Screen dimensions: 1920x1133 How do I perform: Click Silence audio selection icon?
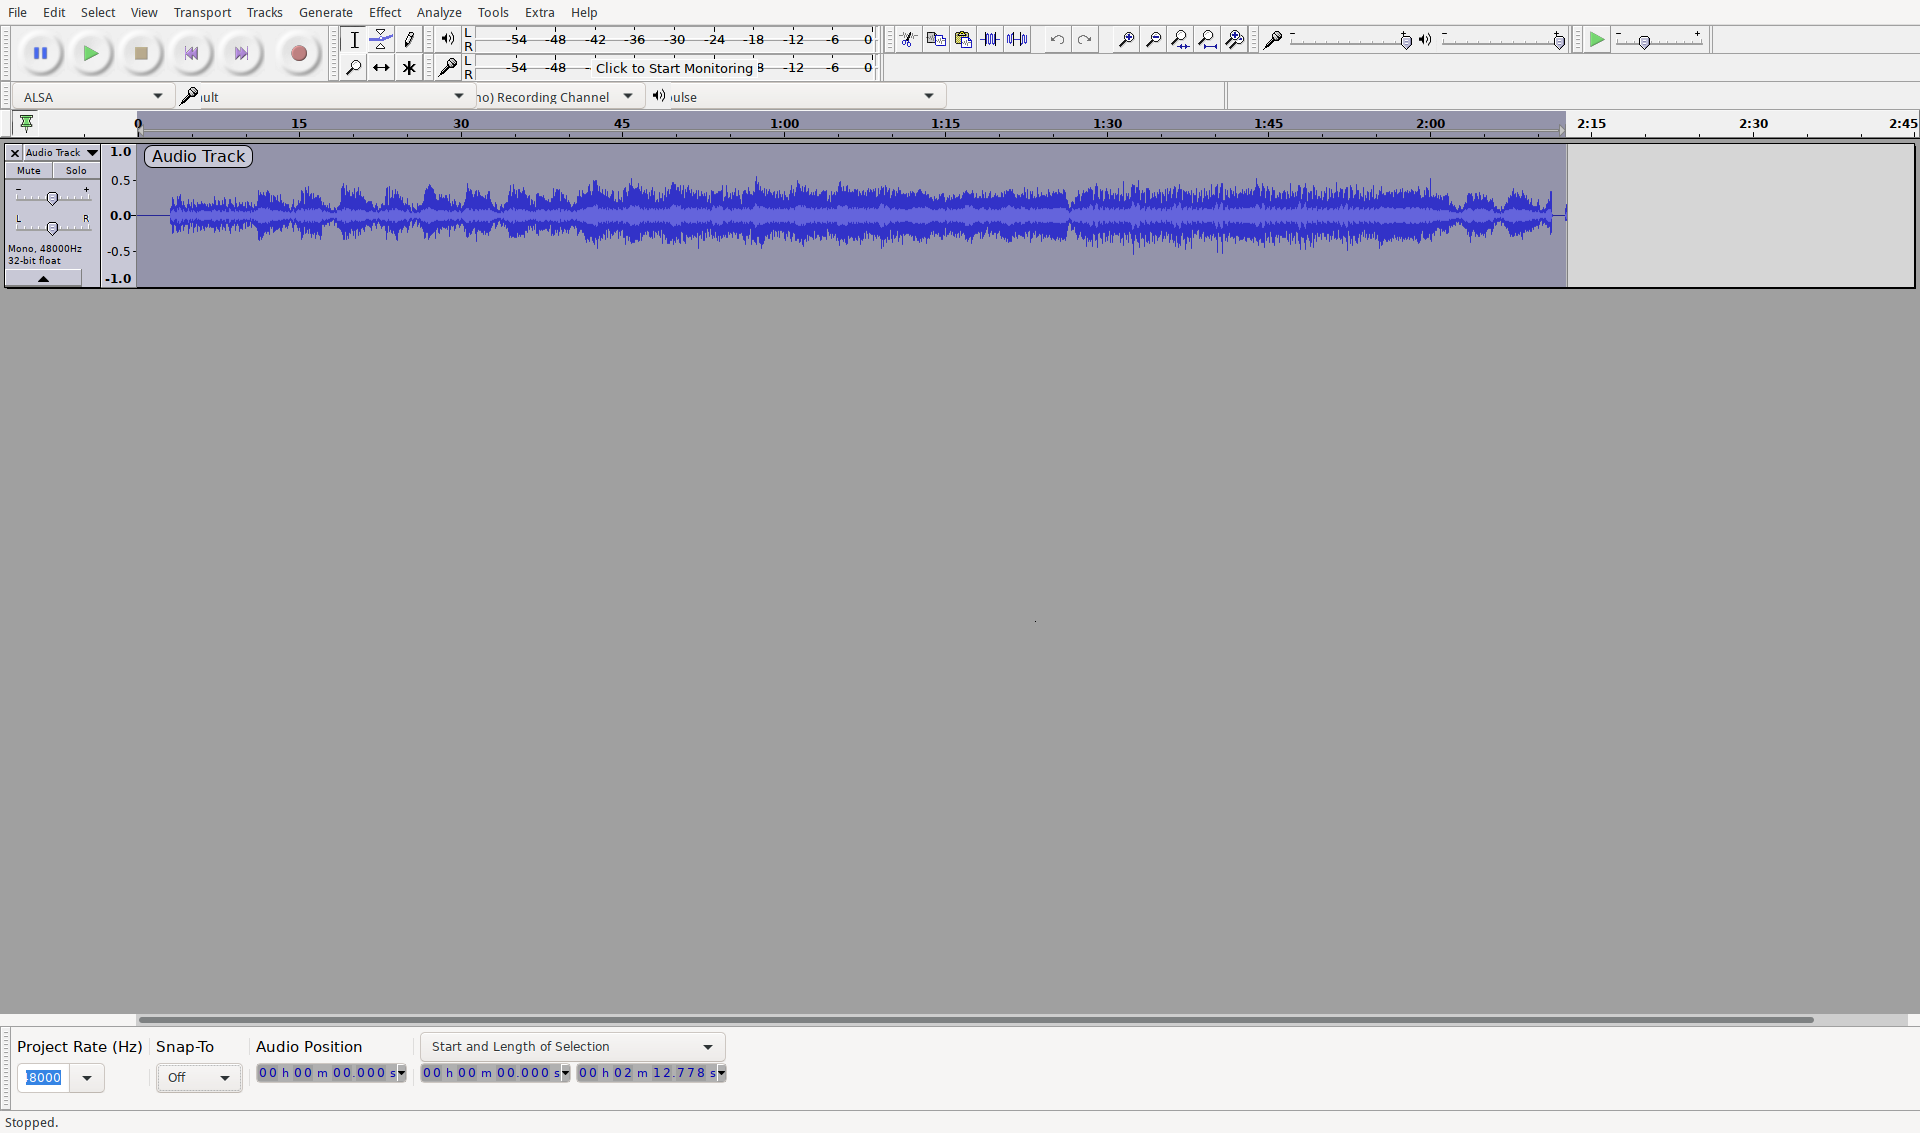tap(1017, 40)
